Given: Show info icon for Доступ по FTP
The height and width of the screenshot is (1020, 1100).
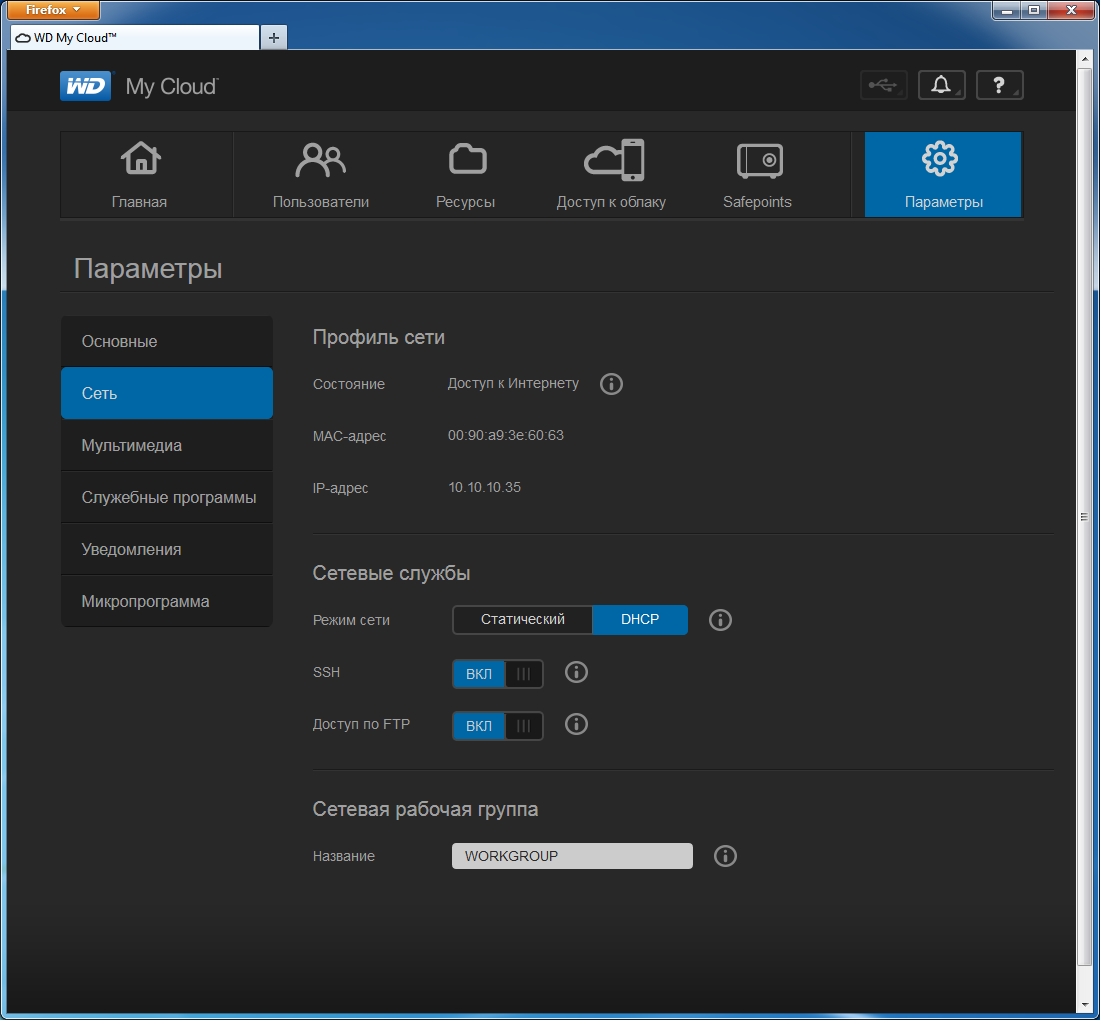Looking at the screenshot, I should (x=577, y=724).
